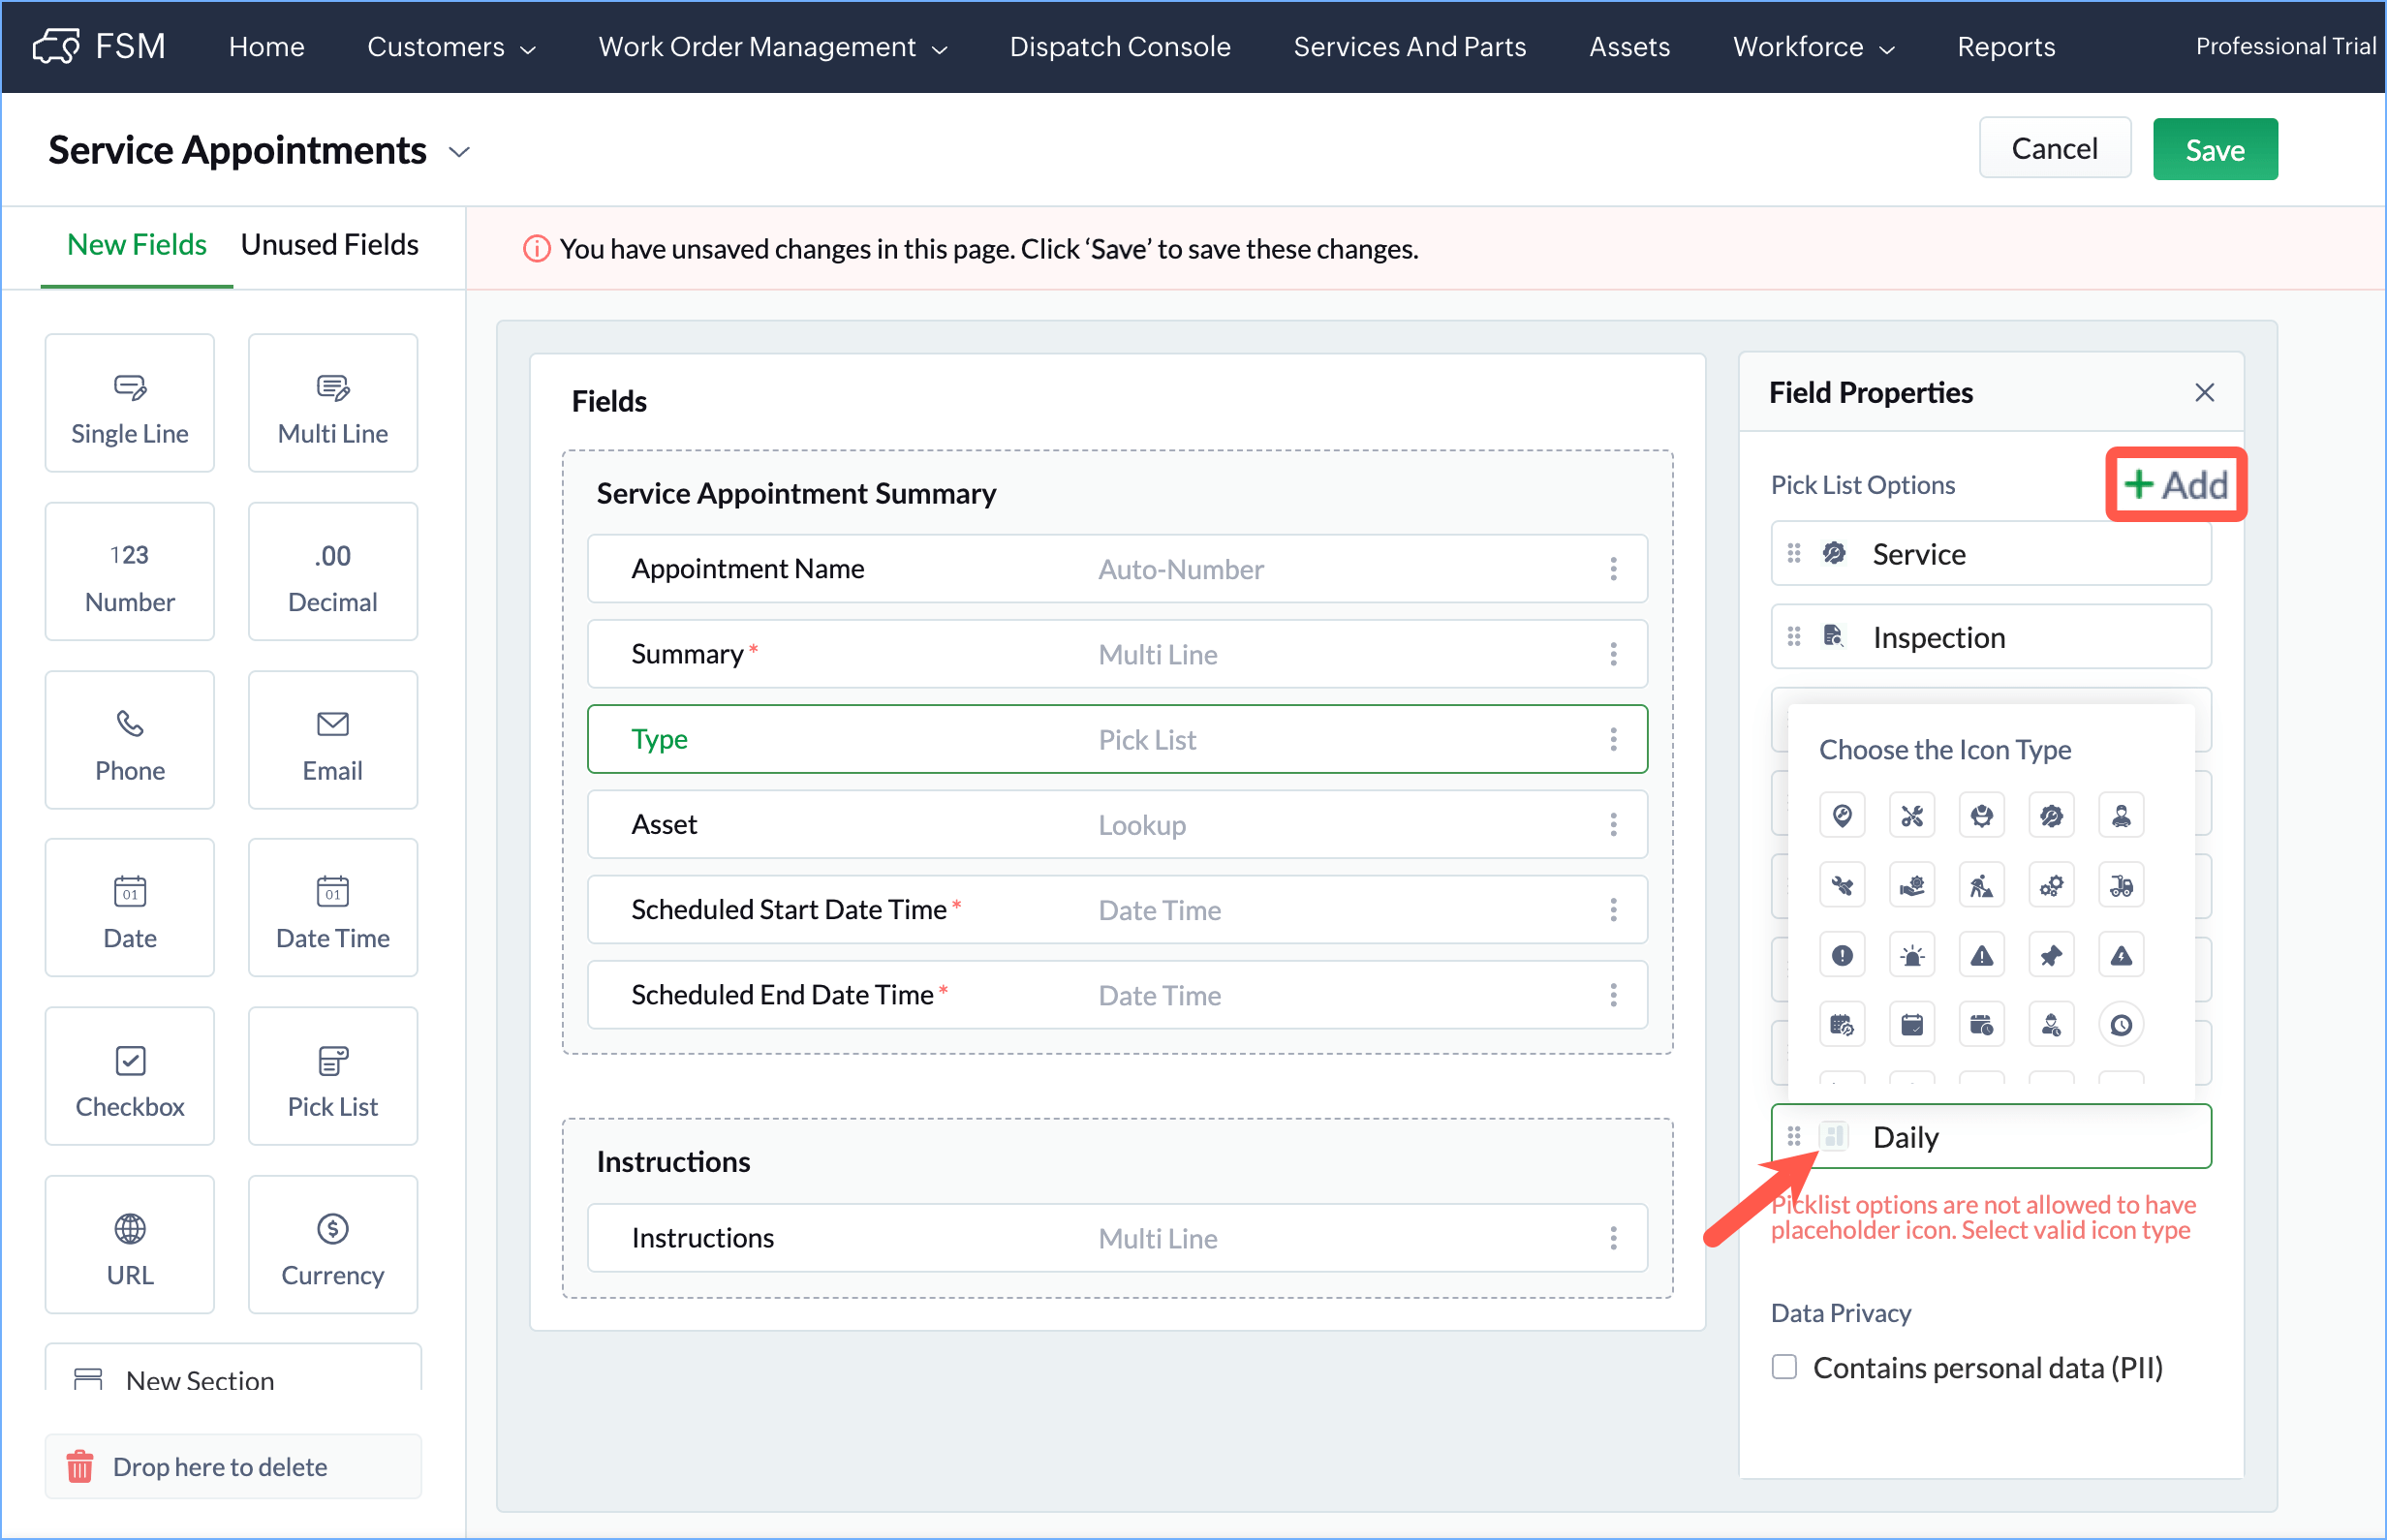Tick Contains personal data (PII) checkbox

coord(1784,1367)
